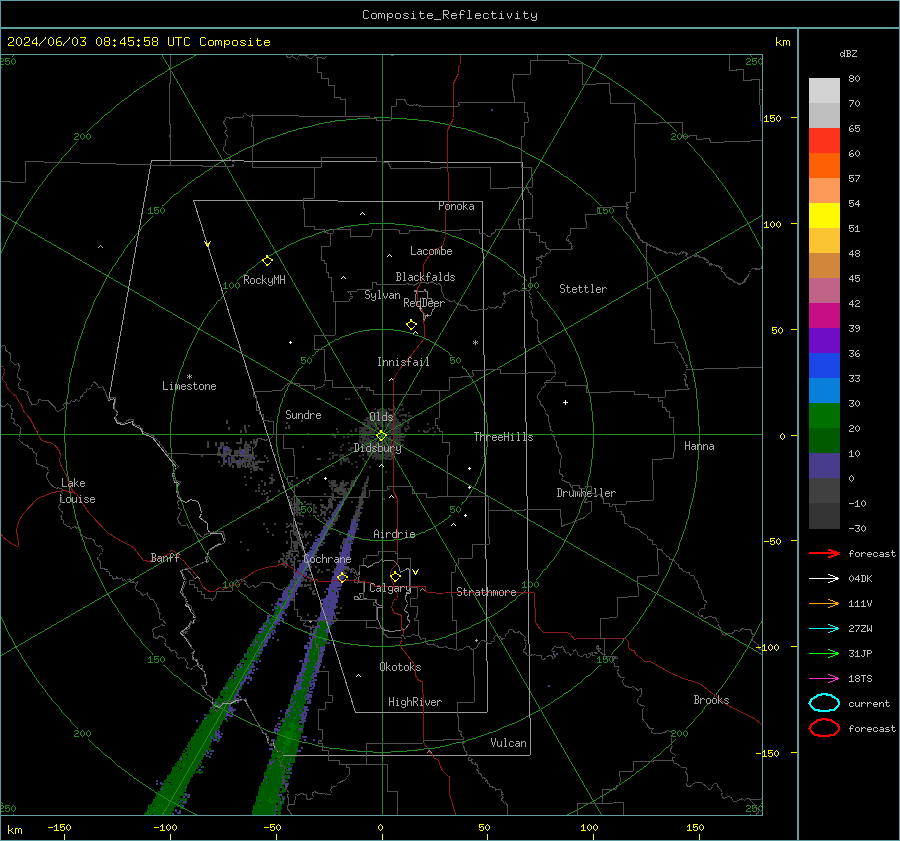900x841 pixels.
Task: Click the Okotoks town label
Action: 401,667
